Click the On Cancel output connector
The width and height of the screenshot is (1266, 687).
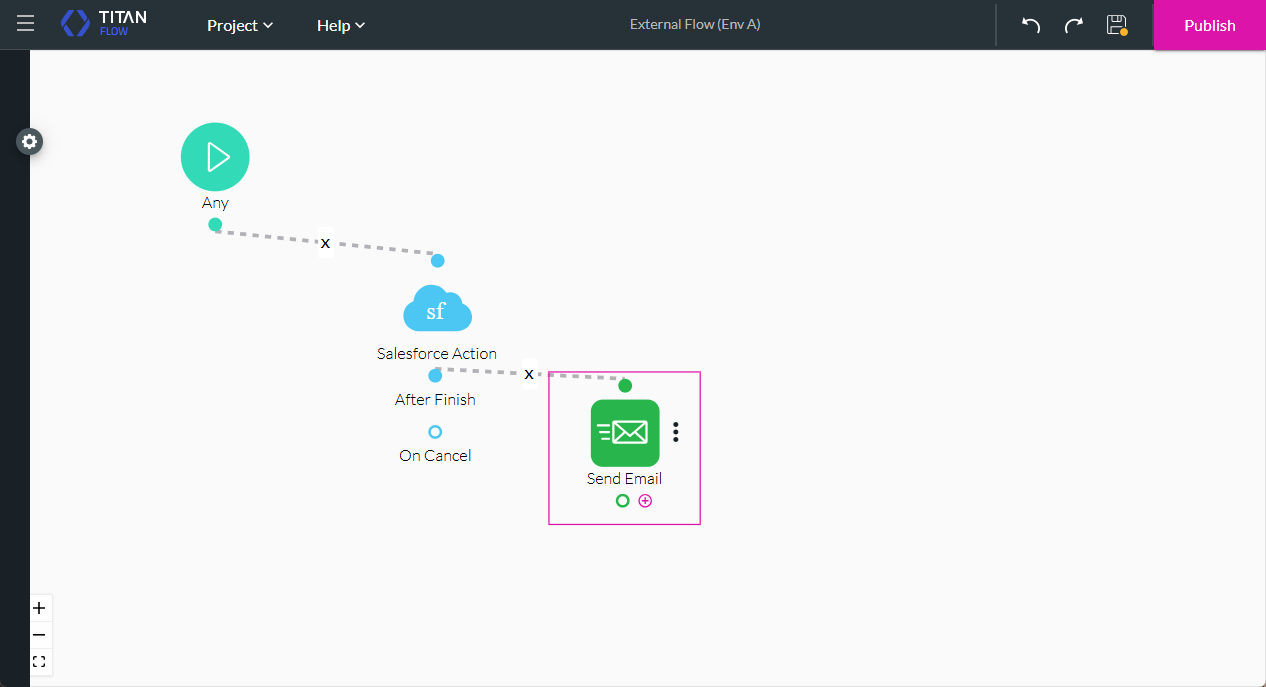pyautogui.click(x=435, y=432)
